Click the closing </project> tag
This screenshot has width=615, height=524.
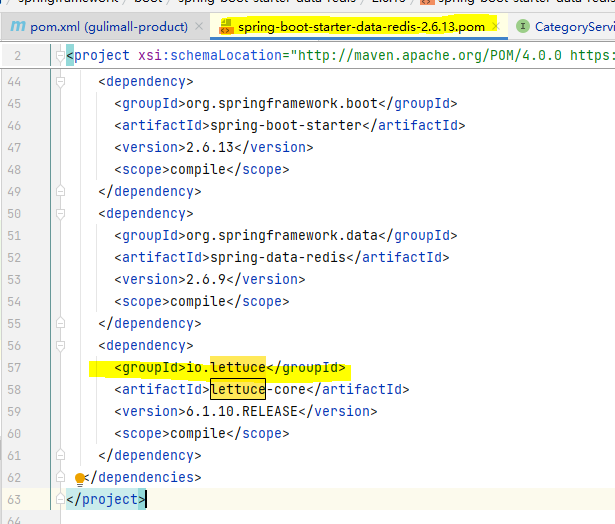(106, 499)
